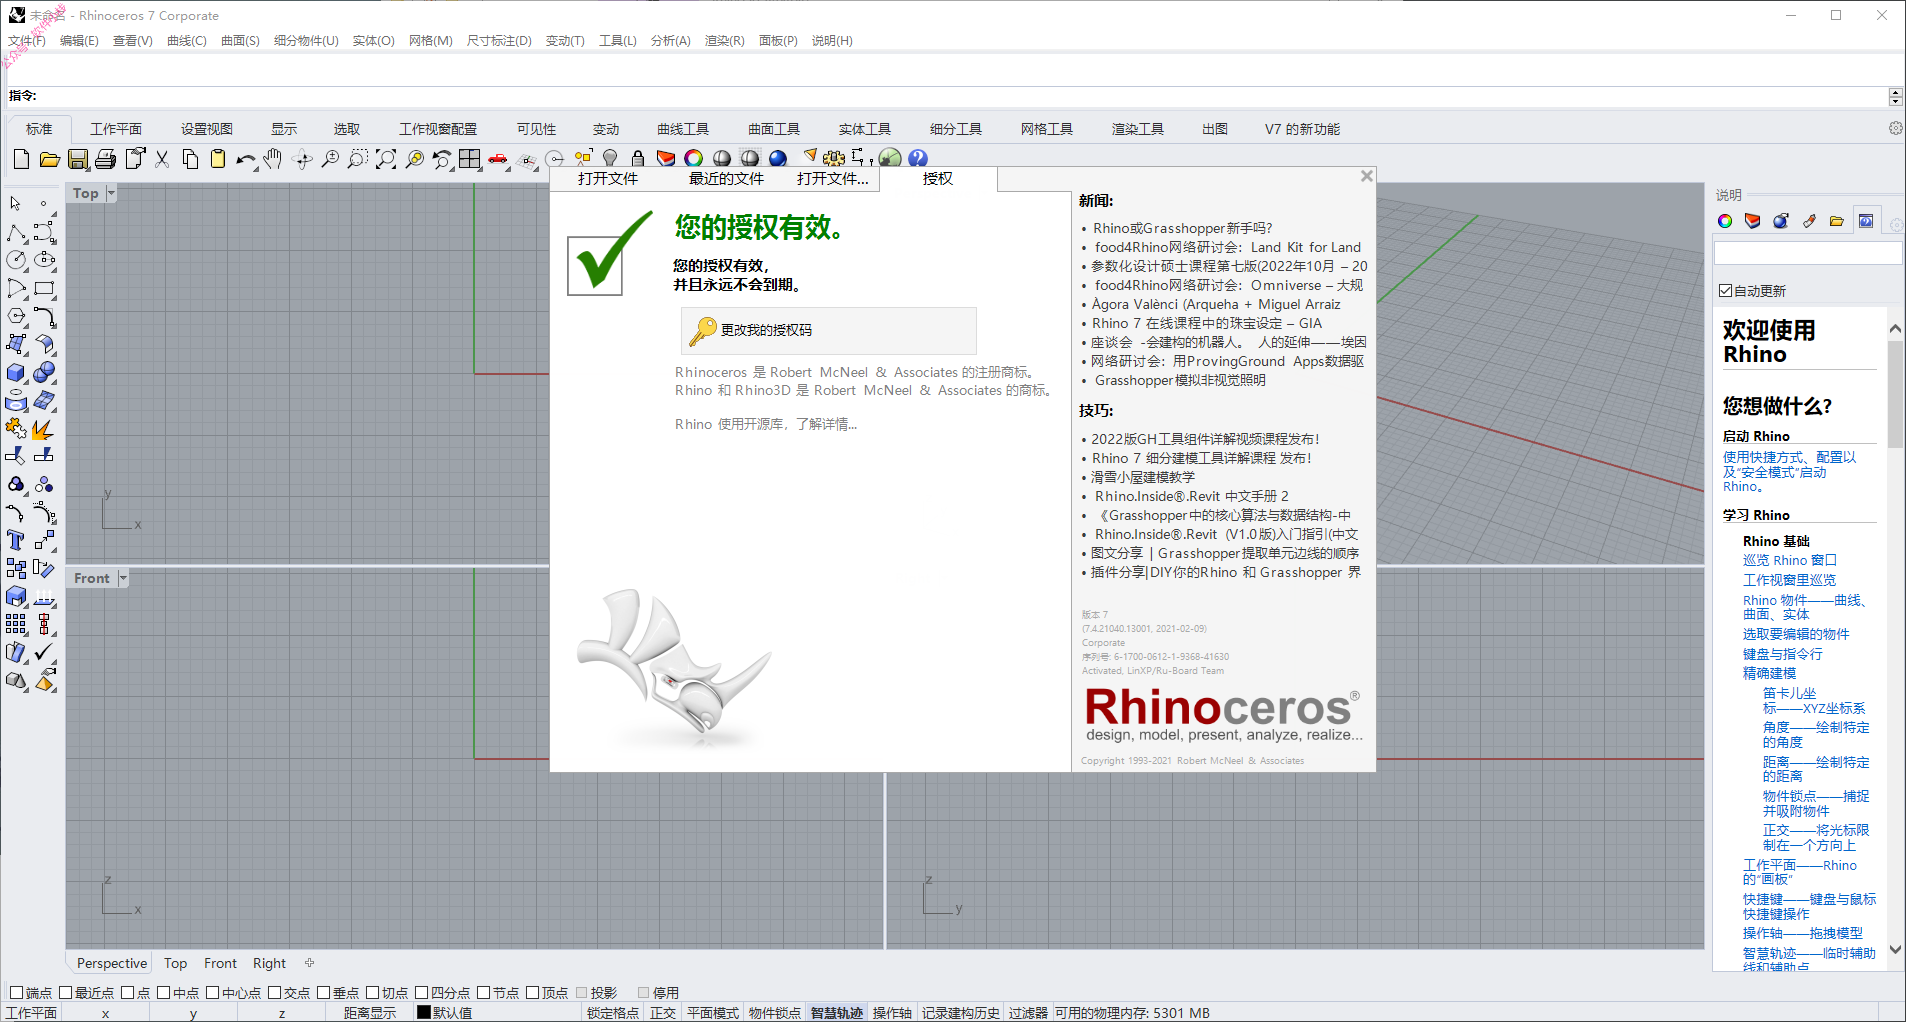Select the Rectangle tool

[44, 289]
